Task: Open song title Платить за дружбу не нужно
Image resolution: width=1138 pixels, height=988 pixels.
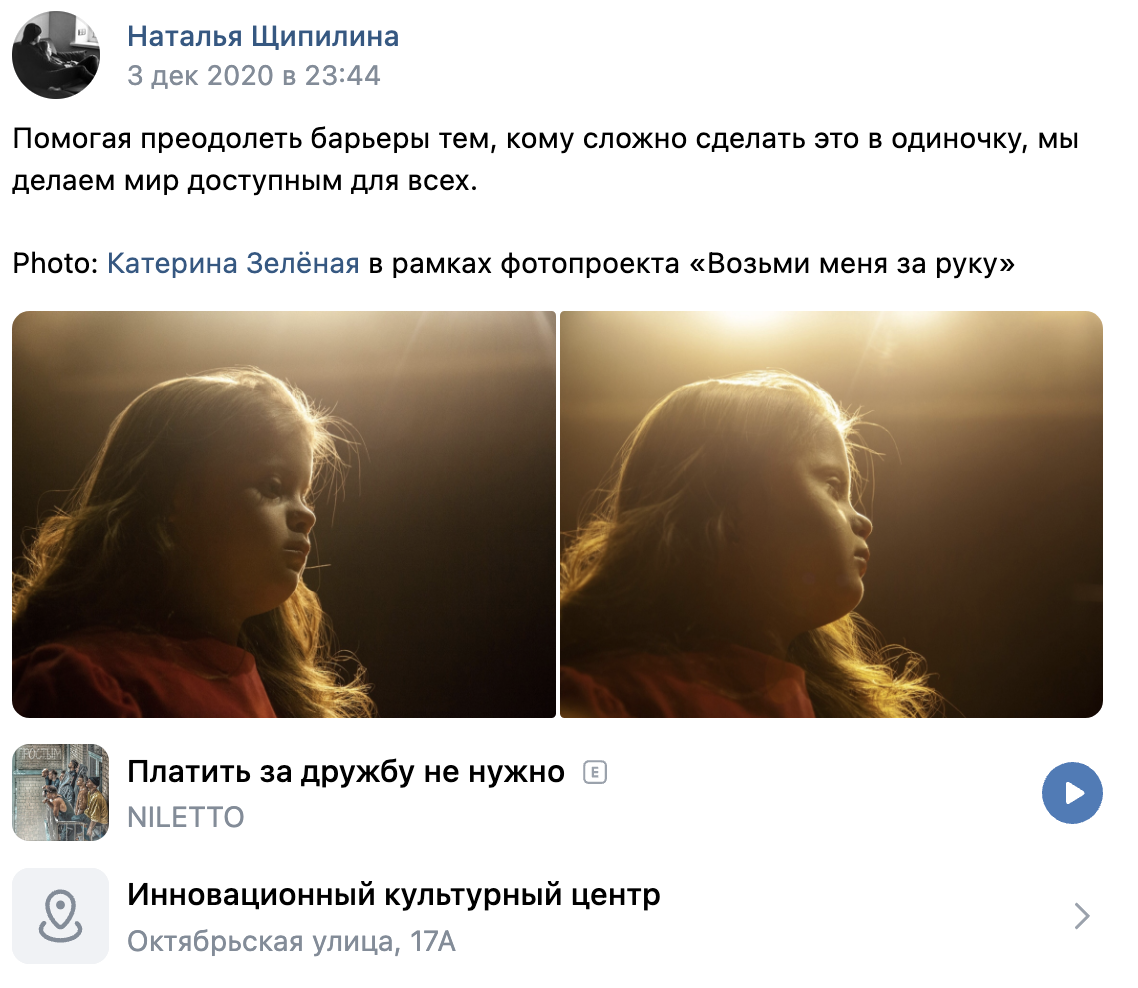Action: pyautogui.click(x=345, y=772)
